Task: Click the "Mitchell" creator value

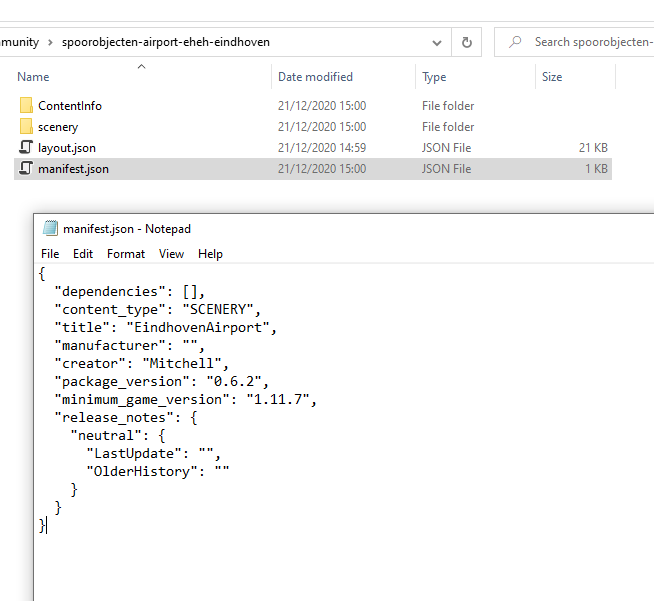Action: (182, 363)
